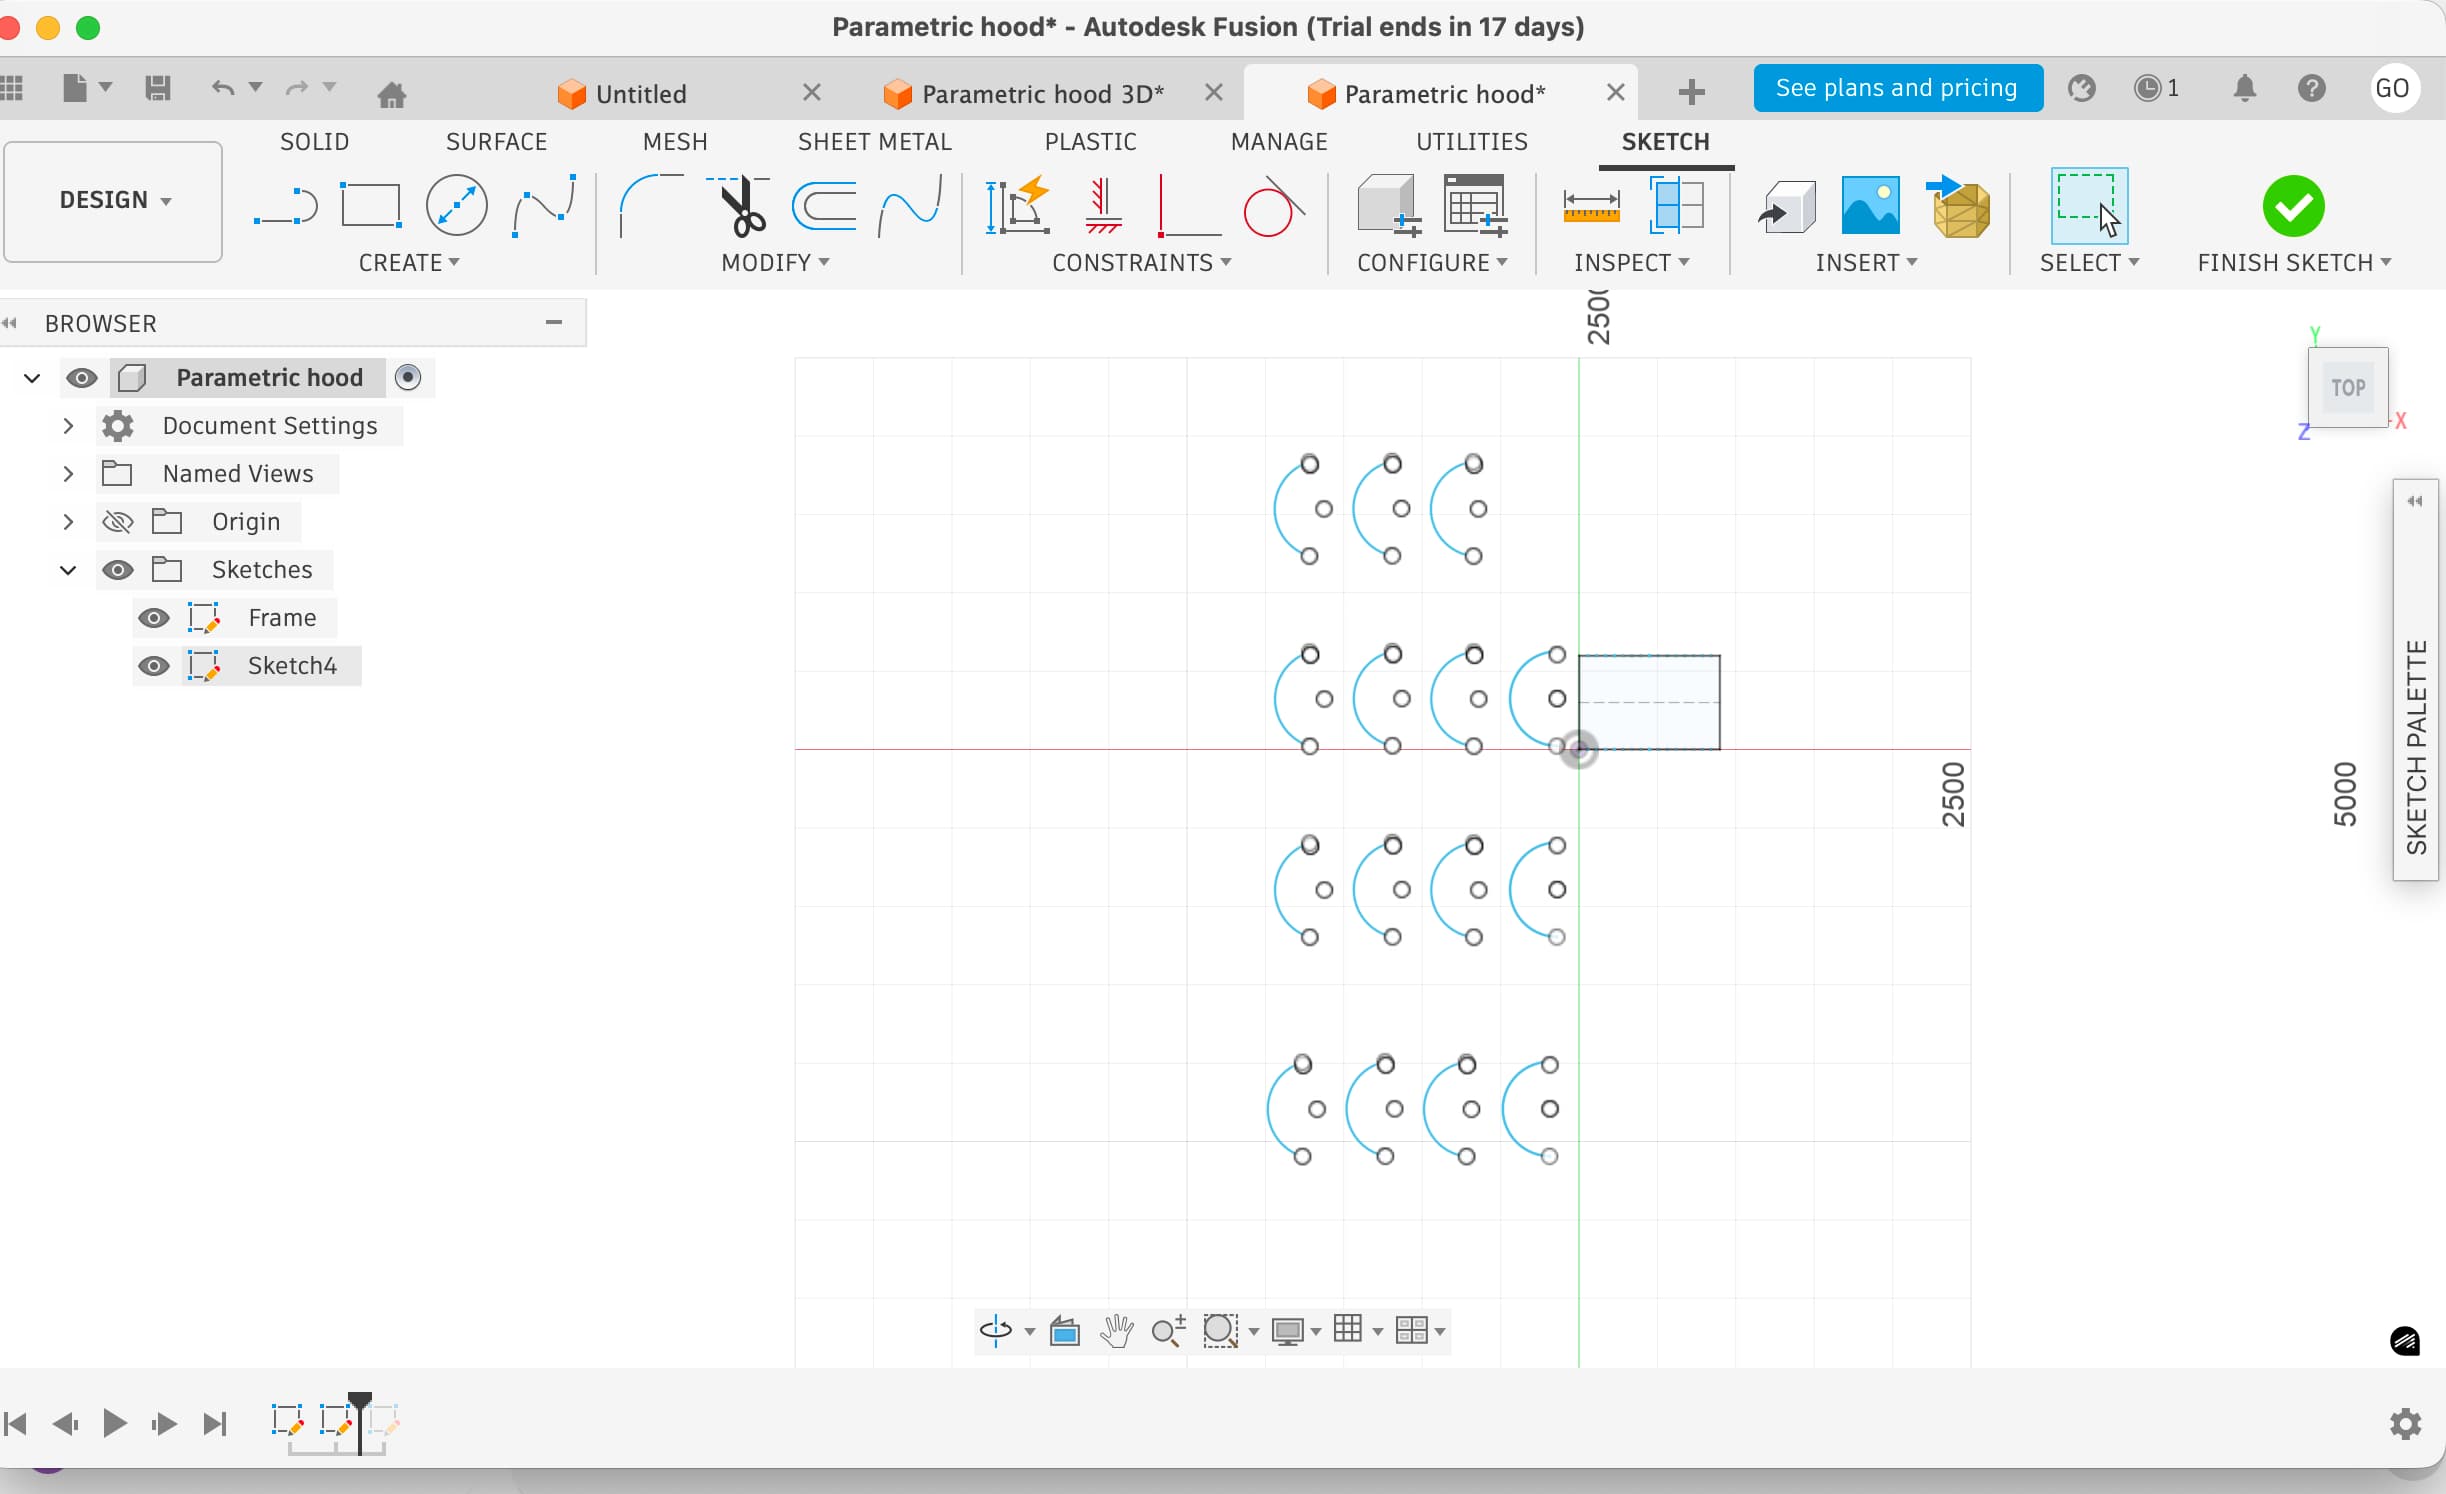The height and width of the screenshot is (1494, 2446).
Task: Switch to Parametric hood 3D document tab
Action: coord(1041,94)
